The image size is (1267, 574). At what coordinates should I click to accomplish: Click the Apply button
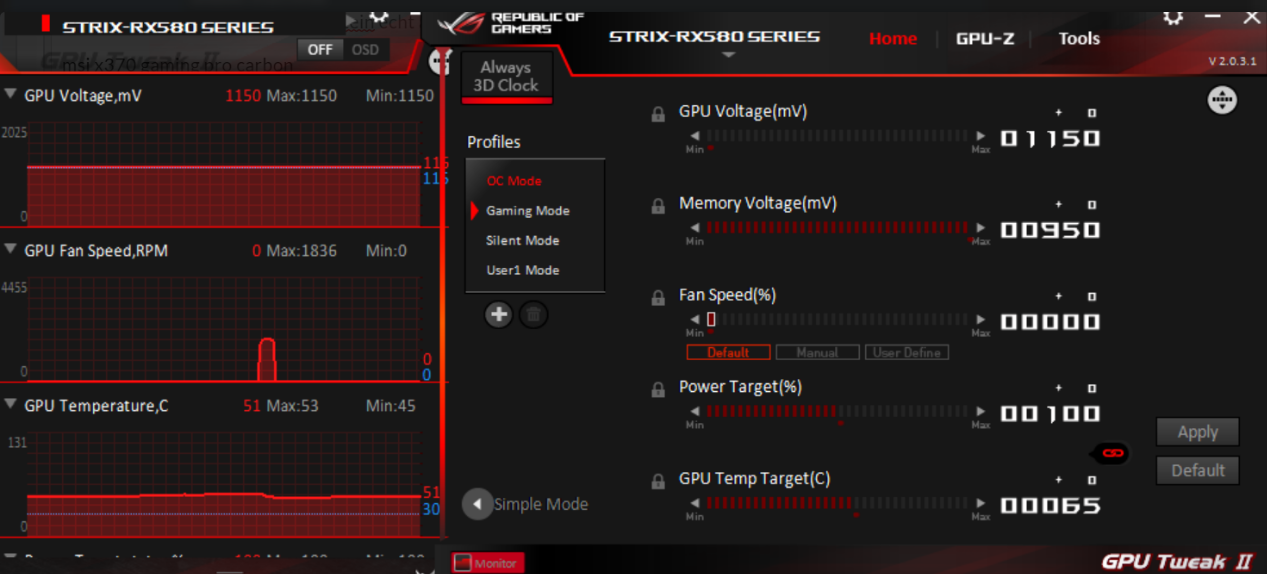point(1198,432)
